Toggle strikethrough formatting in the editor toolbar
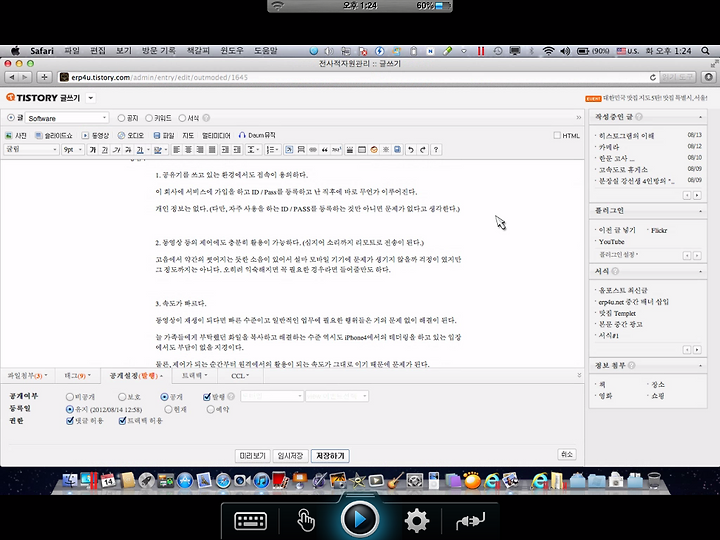Screen dimensions: 720x540 128,150
